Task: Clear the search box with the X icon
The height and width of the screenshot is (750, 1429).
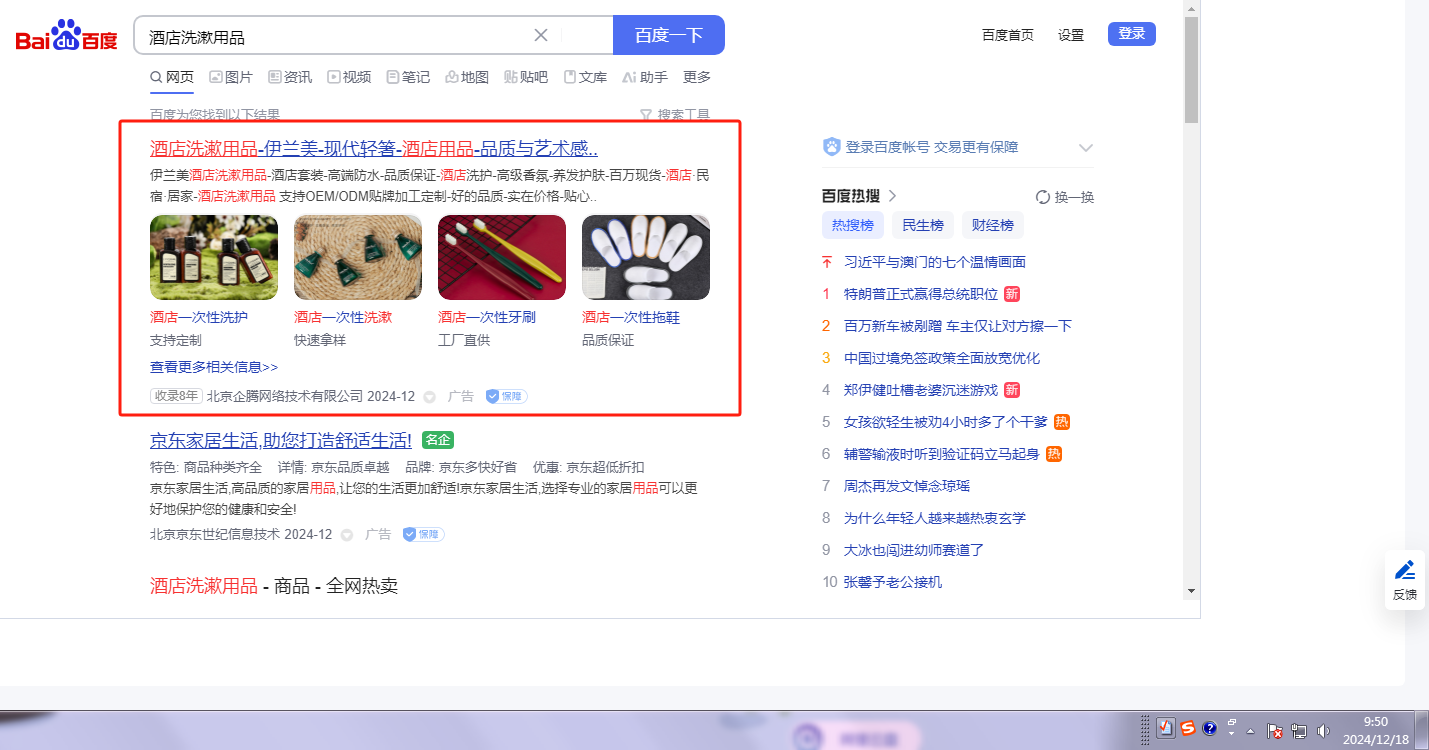Action: 541,35
